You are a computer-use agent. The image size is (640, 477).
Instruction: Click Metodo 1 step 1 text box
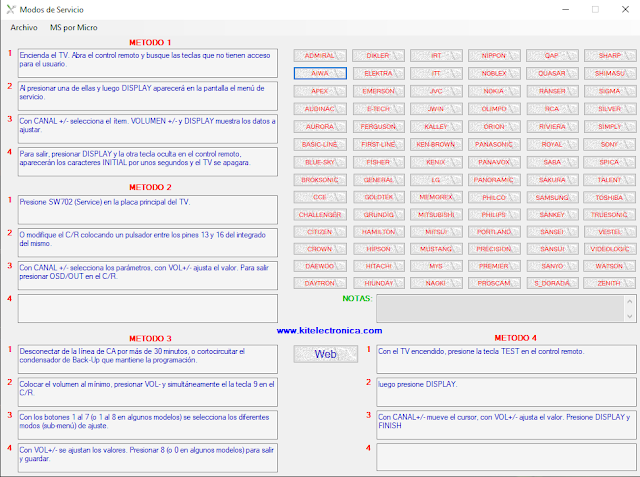148,63
